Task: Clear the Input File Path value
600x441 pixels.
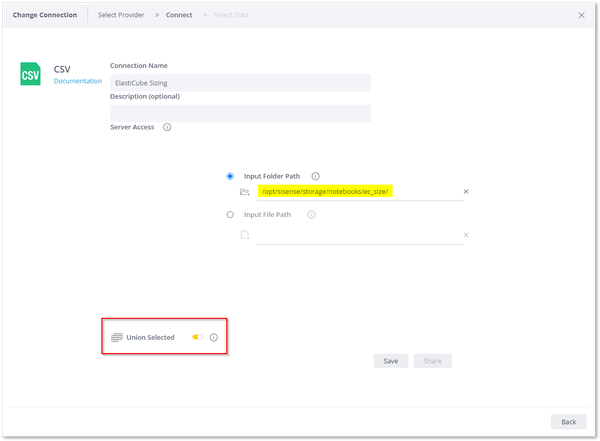Action: tap(466, 235)
